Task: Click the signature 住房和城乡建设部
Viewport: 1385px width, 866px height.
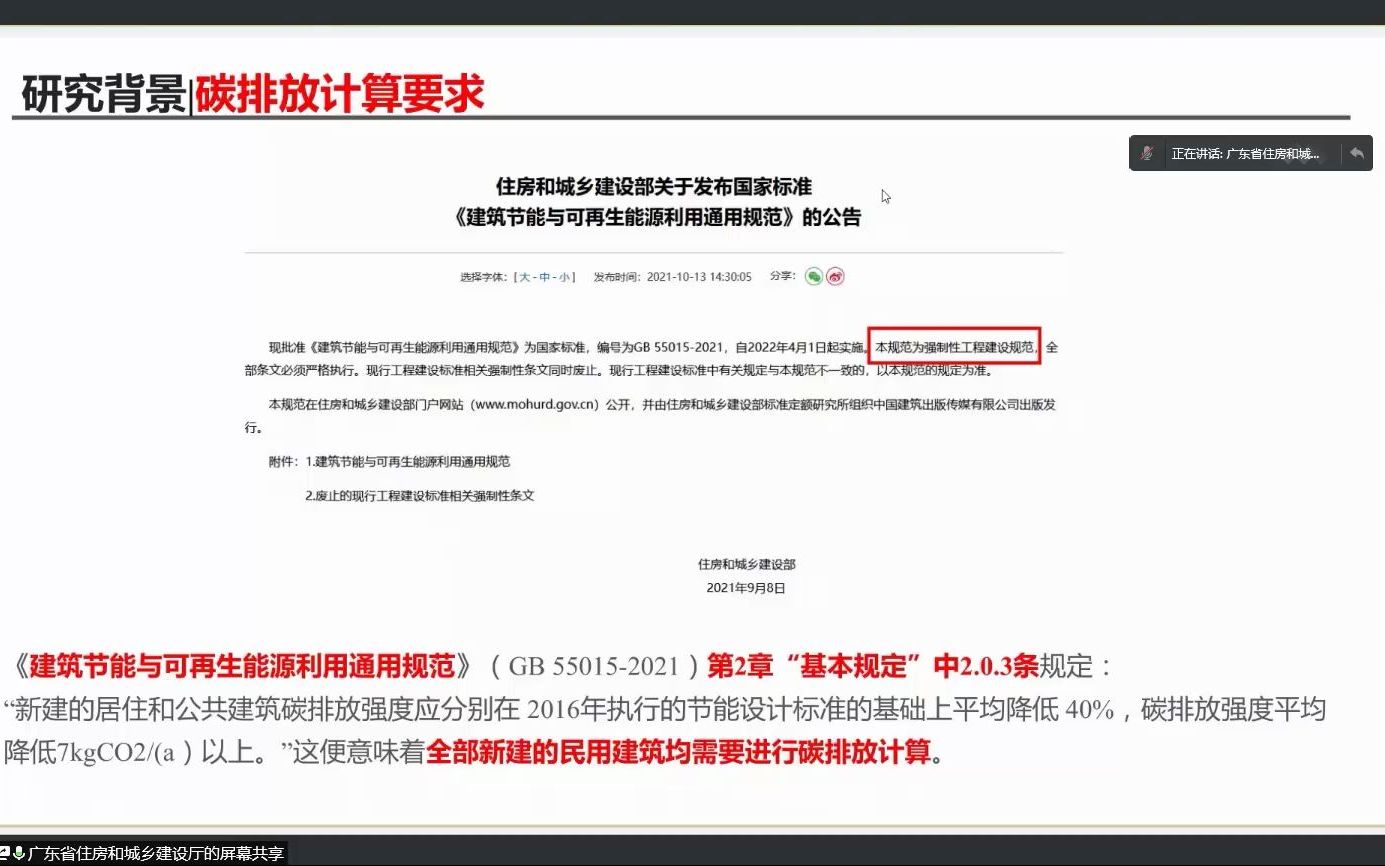Action: tap(746, 565)
